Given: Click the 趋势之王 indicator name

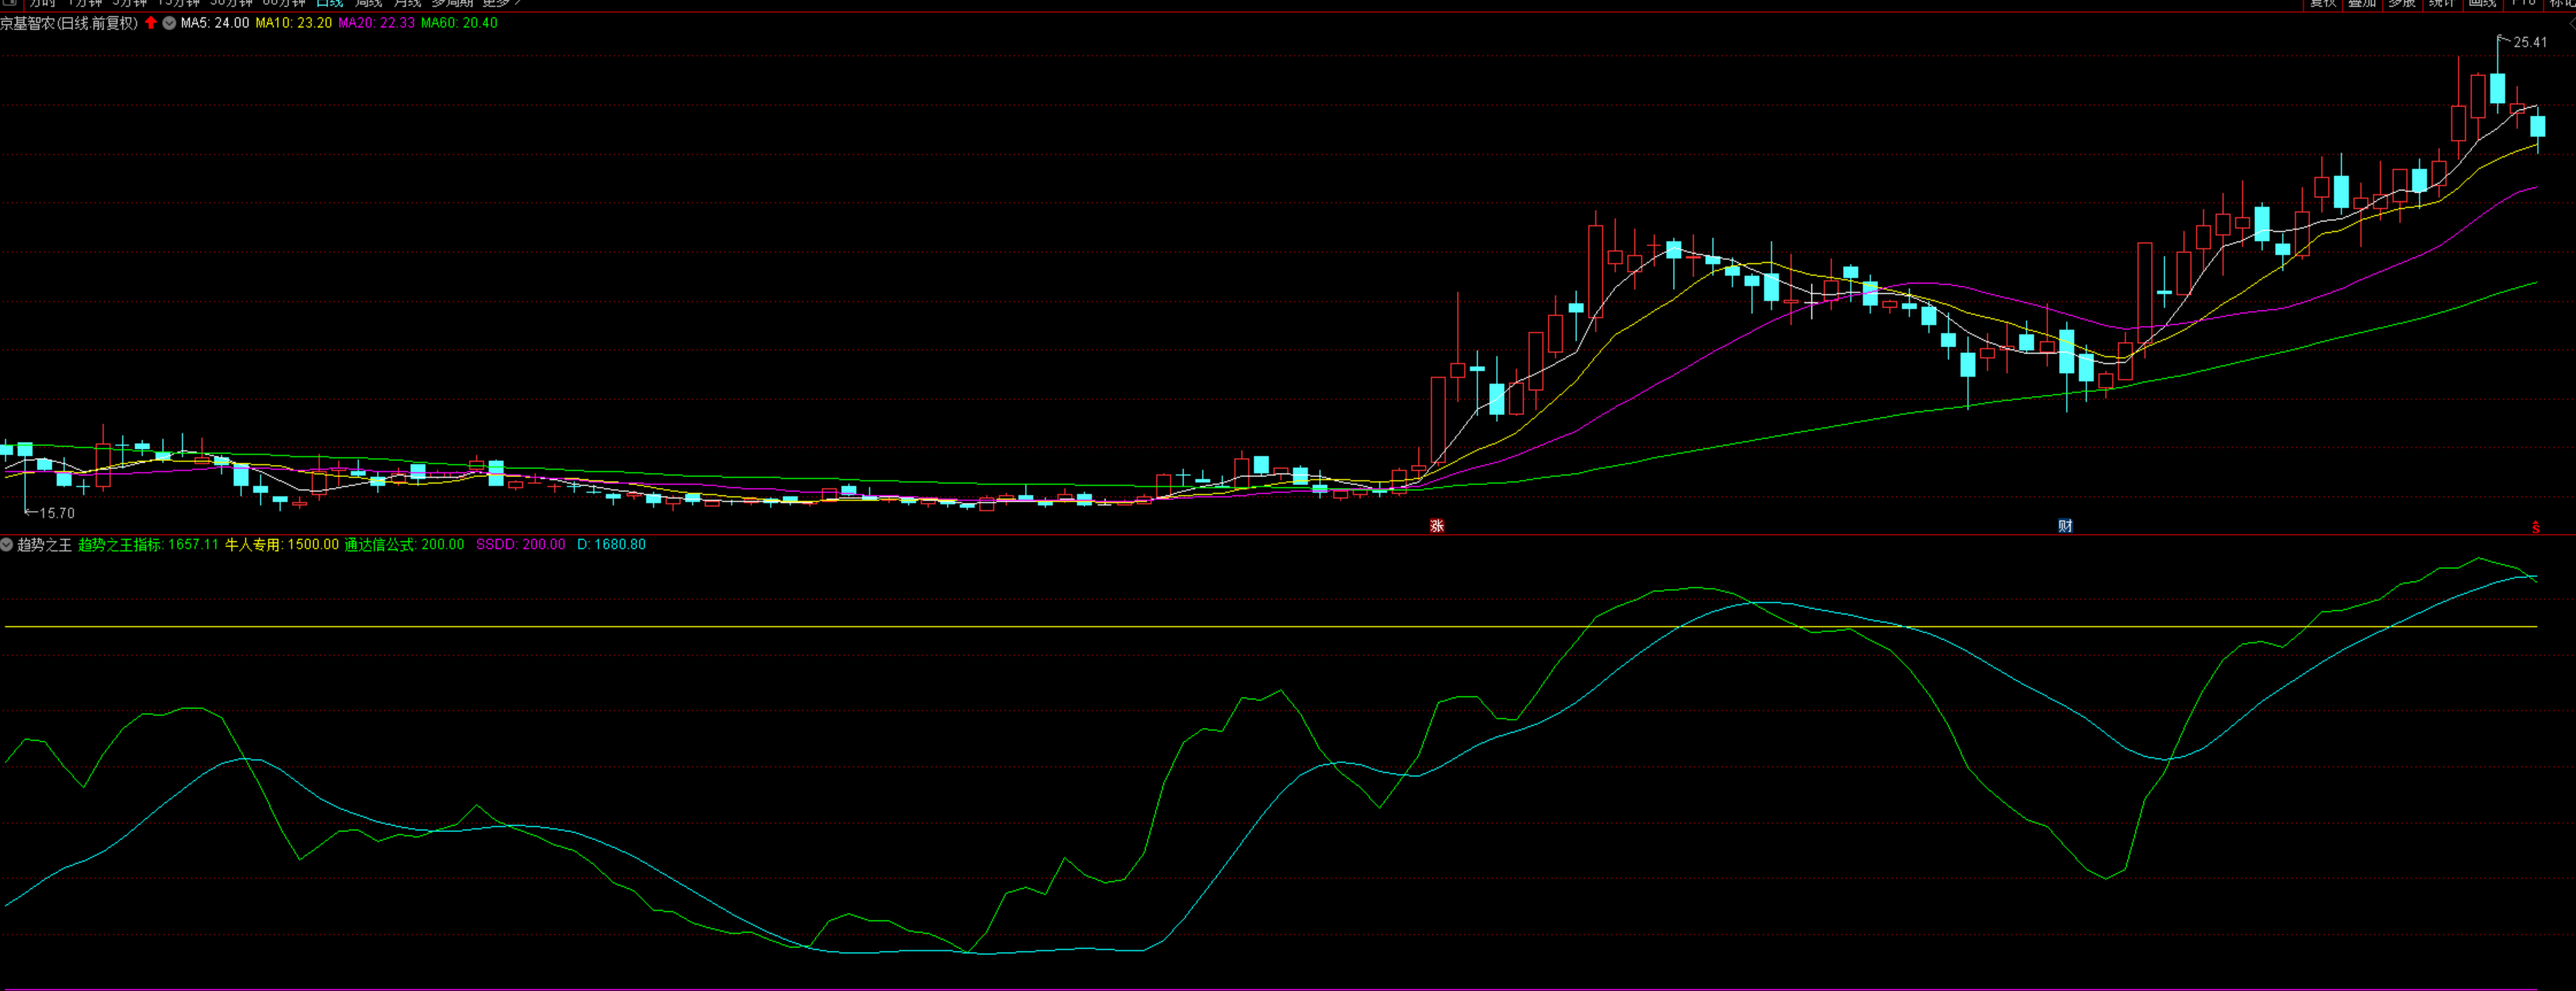Looking at the screenshot, I should (45, 545).
